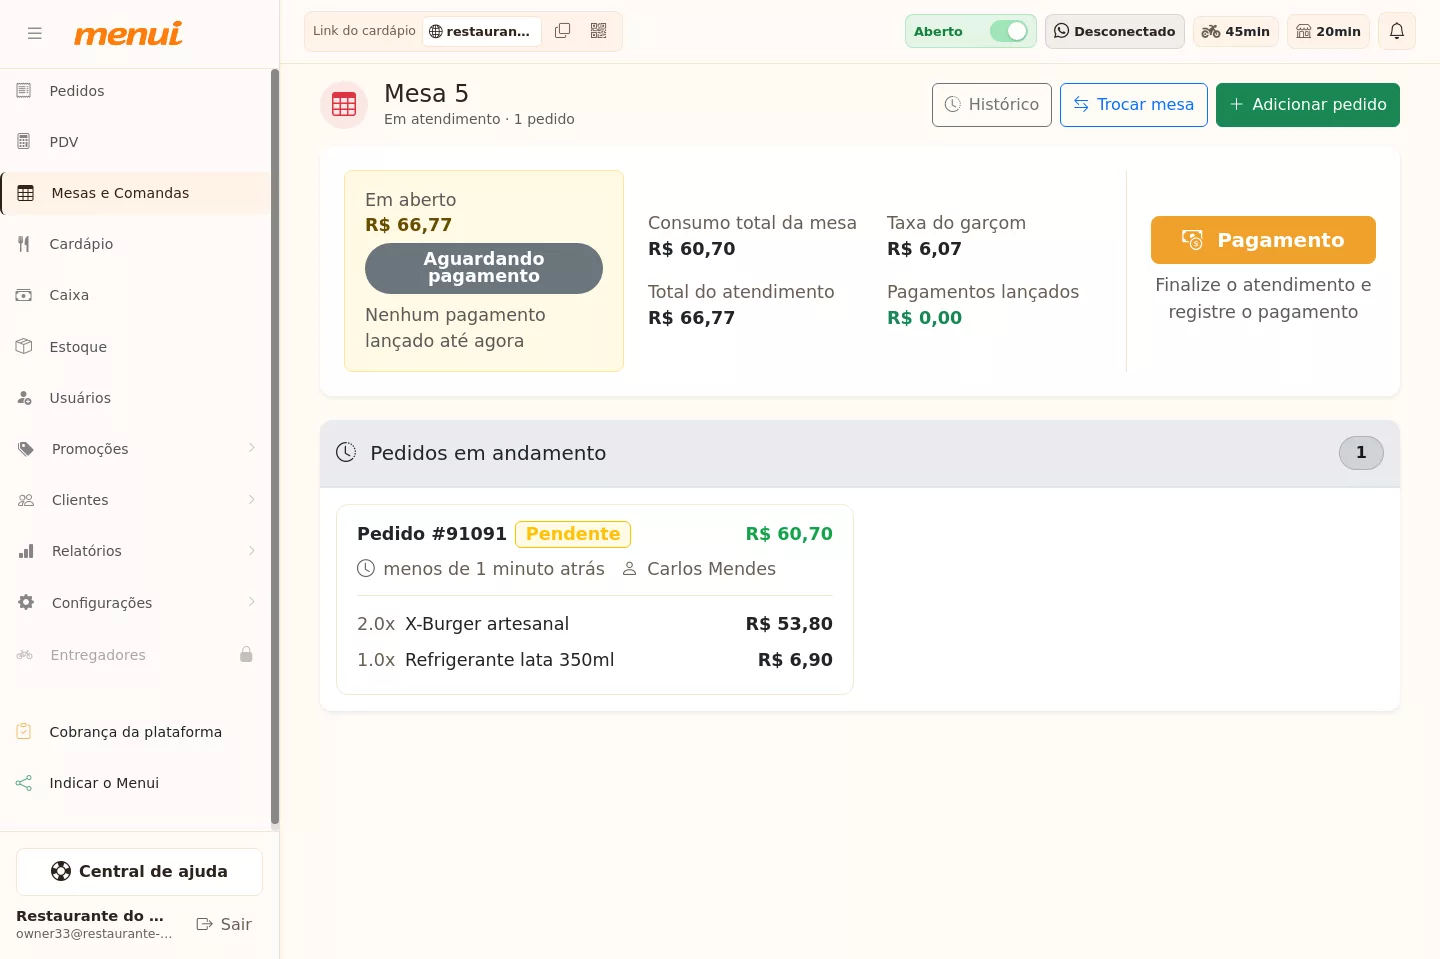This screenshot has width=1440, height=959.
Task: Click the Promoções tag icon
Action: click(x=26, y=449)
